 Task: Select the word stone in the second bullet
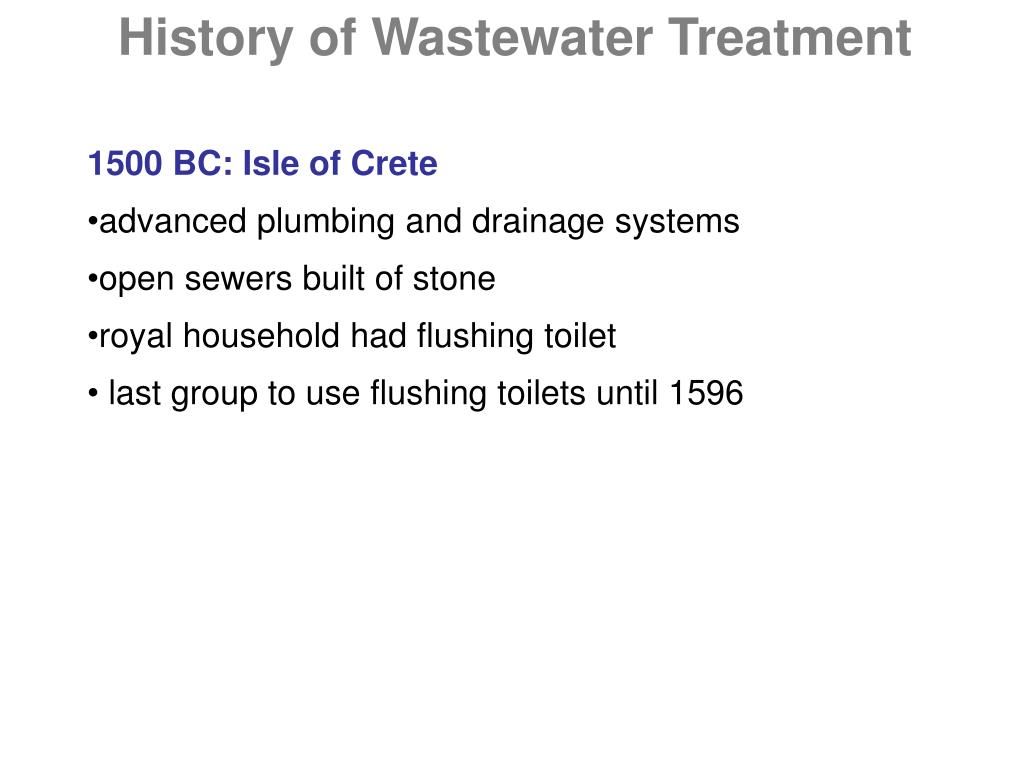pos(454,280)
